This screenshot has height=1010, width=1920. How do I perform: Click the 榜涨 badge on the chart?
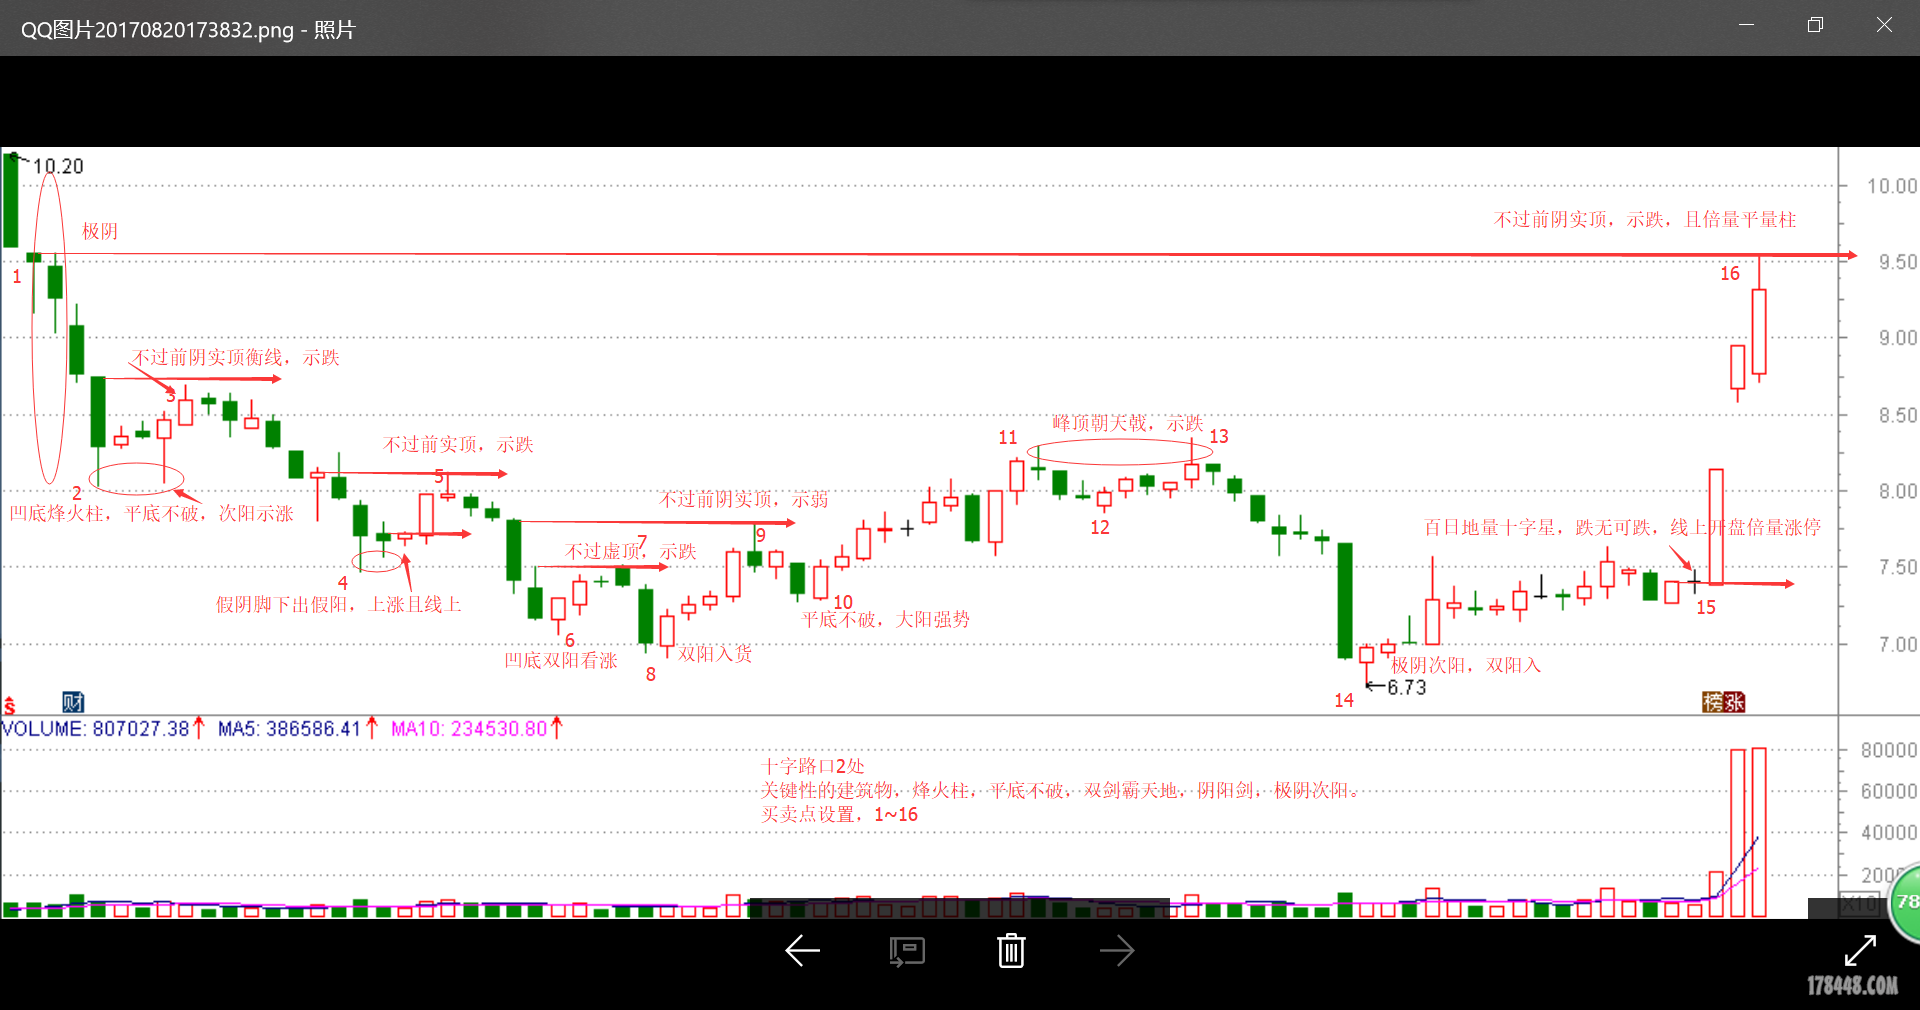1723,702
